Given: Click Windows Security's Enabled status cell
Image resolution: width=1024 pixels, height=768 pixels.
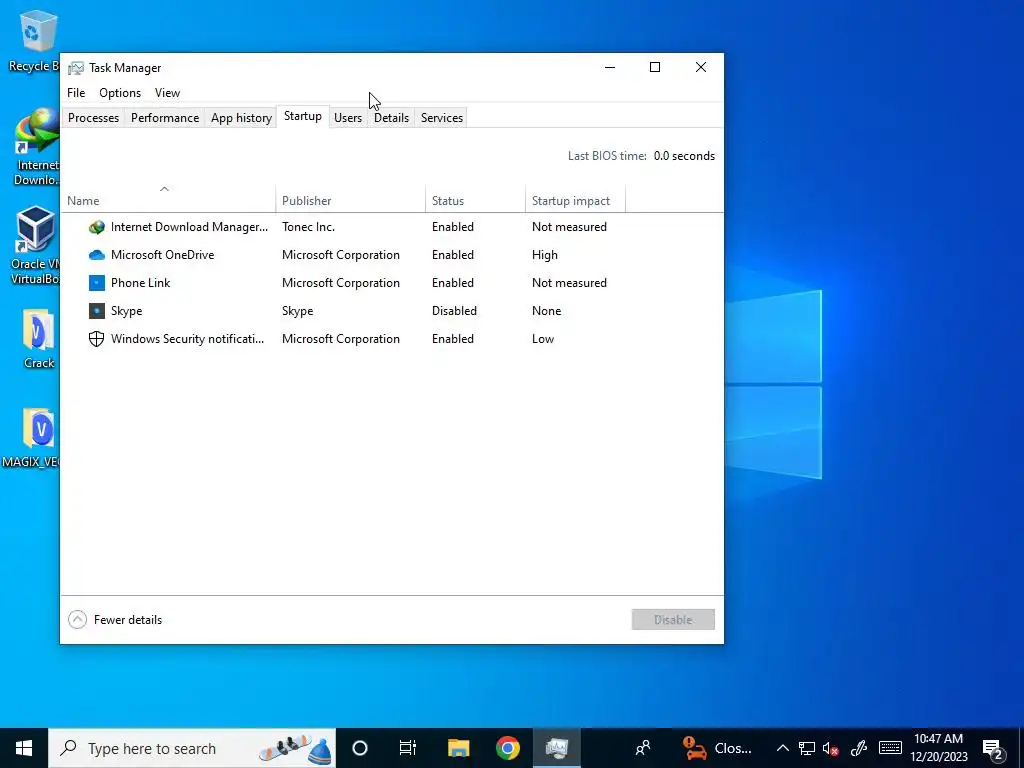Looking at the screenshot, I should click(453, 339).
